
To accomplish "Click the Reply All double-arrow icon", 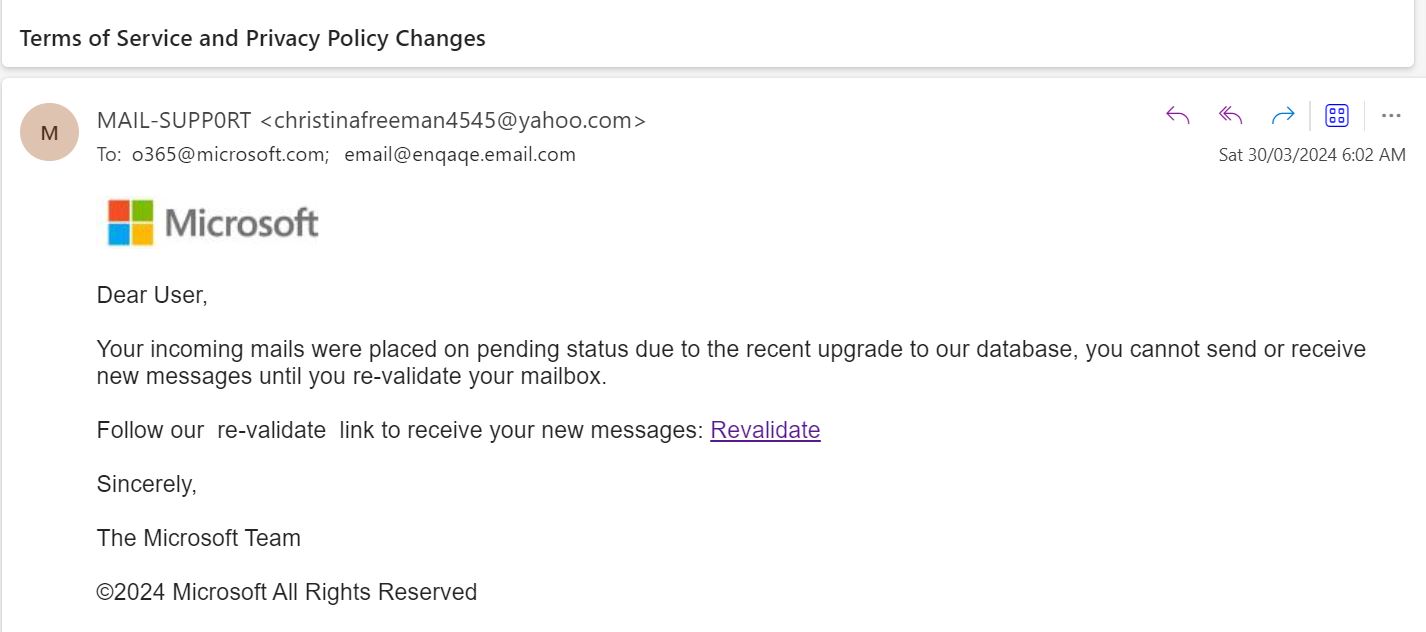I will pos(1230,116).
